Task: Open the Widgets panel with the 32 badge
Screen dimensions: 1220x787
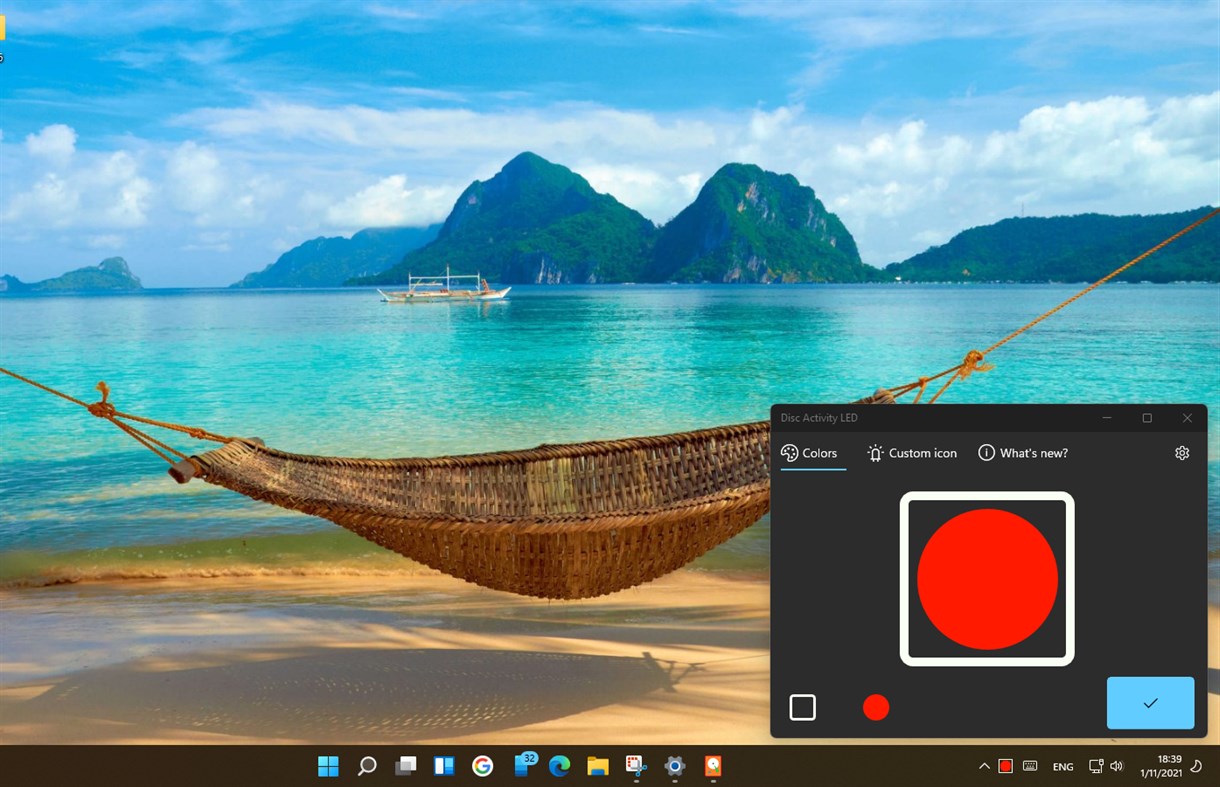Action: pyautogui.click(x=522, y=767)
